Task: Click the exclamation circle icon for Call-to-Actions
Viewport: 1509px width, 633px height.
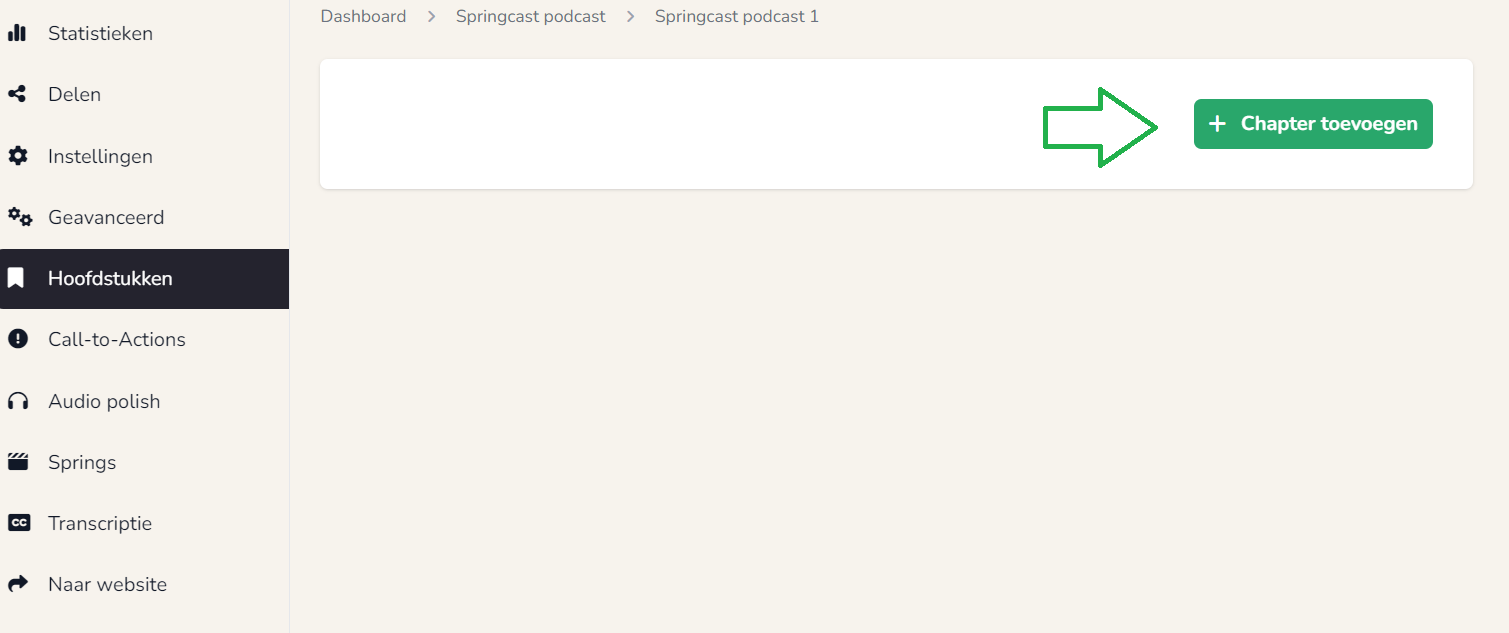Action: tap(17, 339)
